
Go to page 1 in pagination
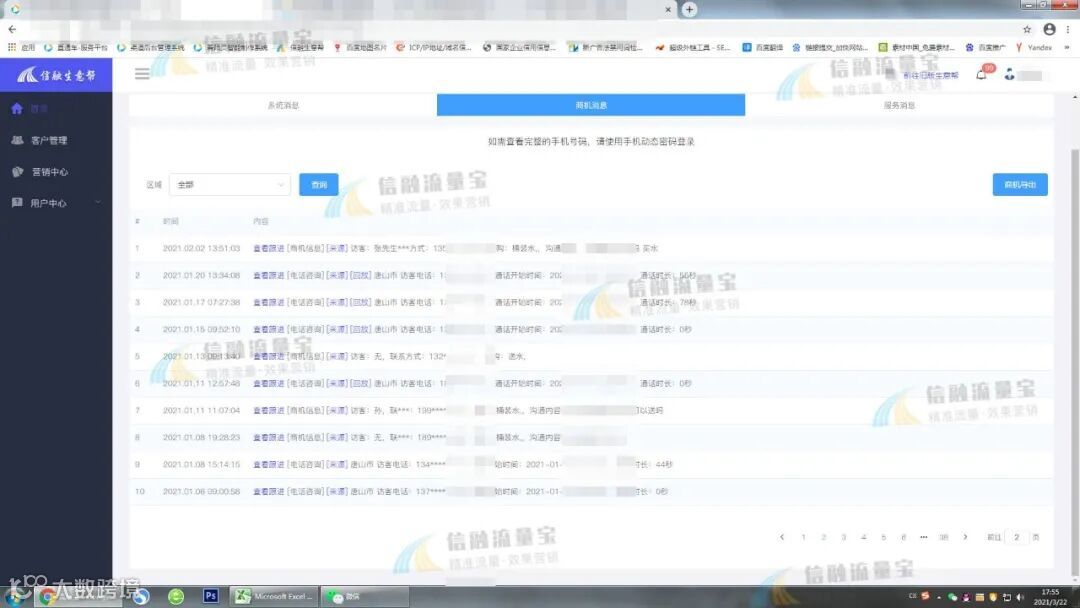(803, 537)
